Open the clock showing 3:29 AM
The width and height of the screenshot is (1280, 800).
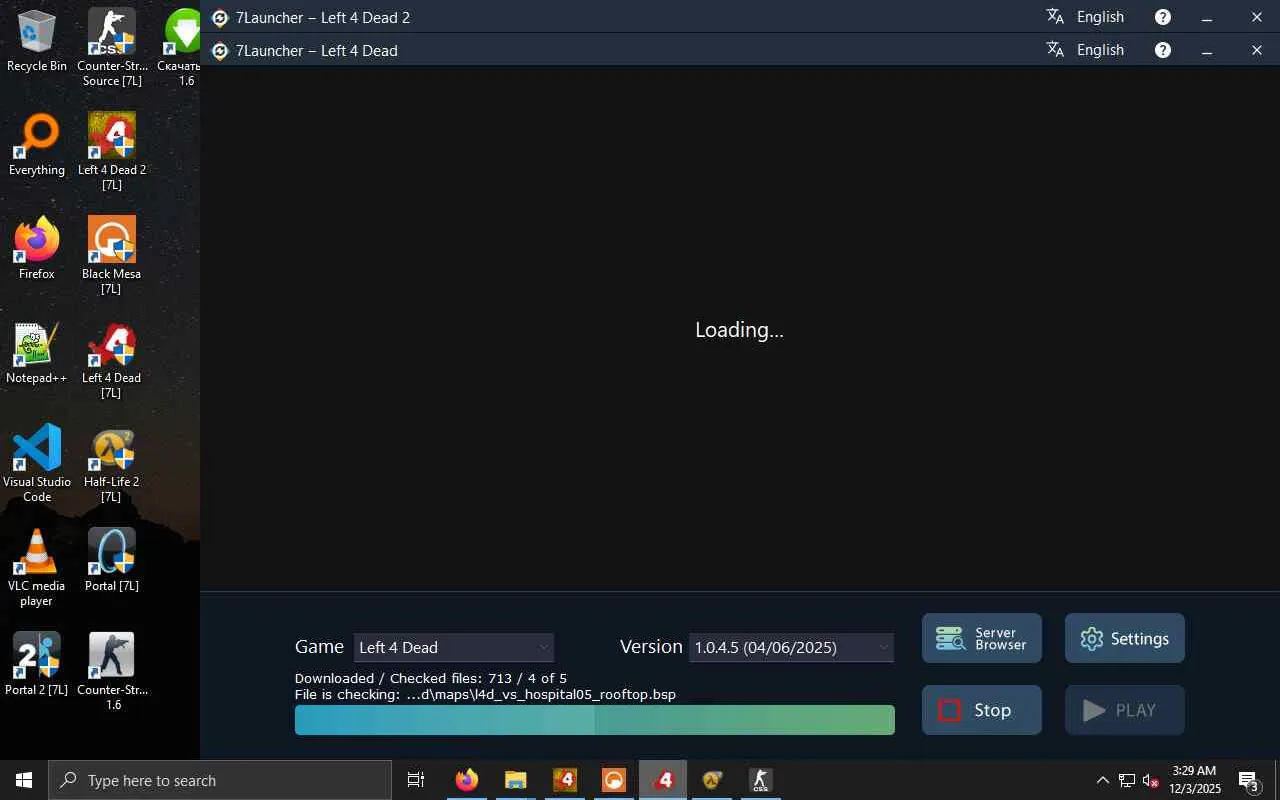[x=1195, y=780]
